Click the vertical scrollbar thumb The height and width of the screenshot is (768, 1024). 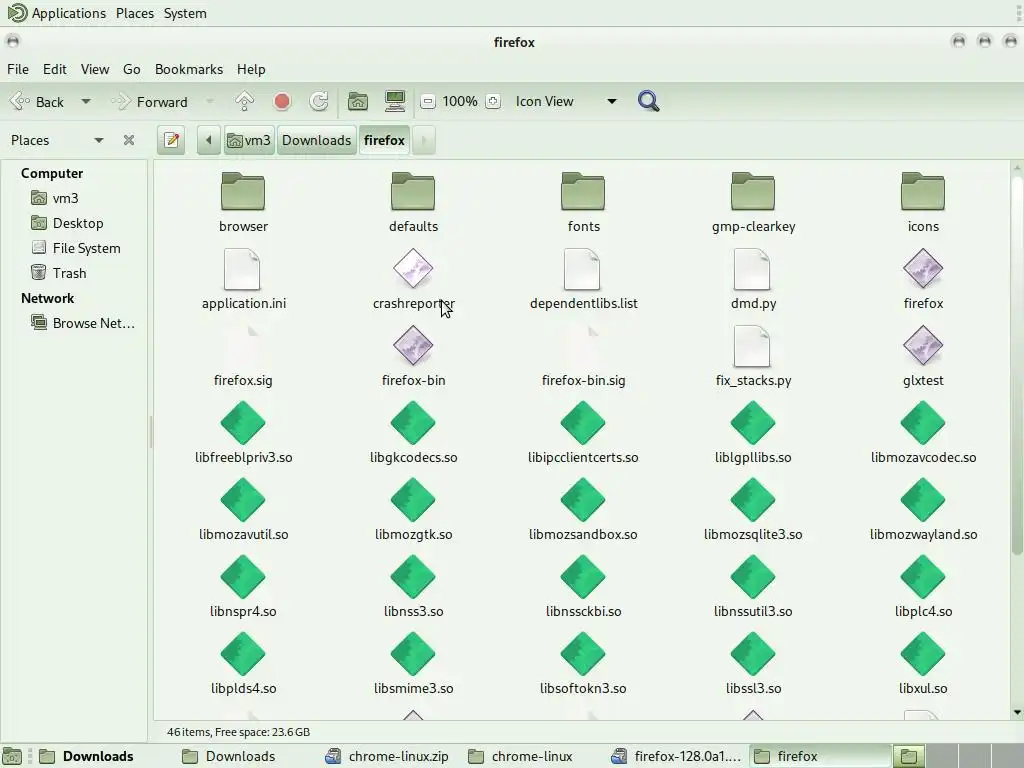[x=1017, y=366]
